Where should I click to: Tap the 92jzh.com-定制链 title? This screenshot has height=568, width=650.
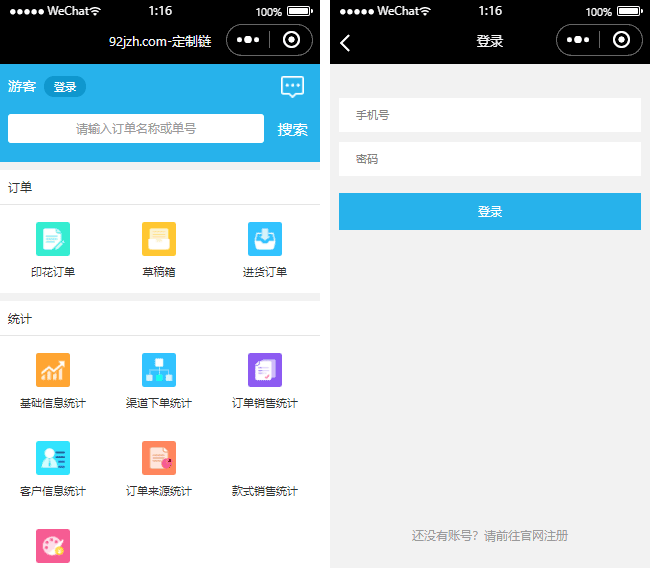160,41
